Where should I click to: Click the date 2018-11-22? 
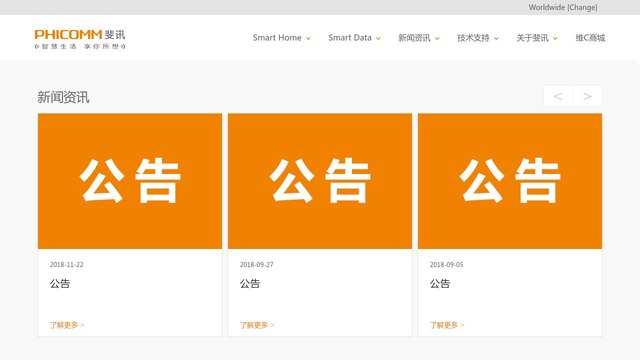pyautogui.click(x=67, y=264)
